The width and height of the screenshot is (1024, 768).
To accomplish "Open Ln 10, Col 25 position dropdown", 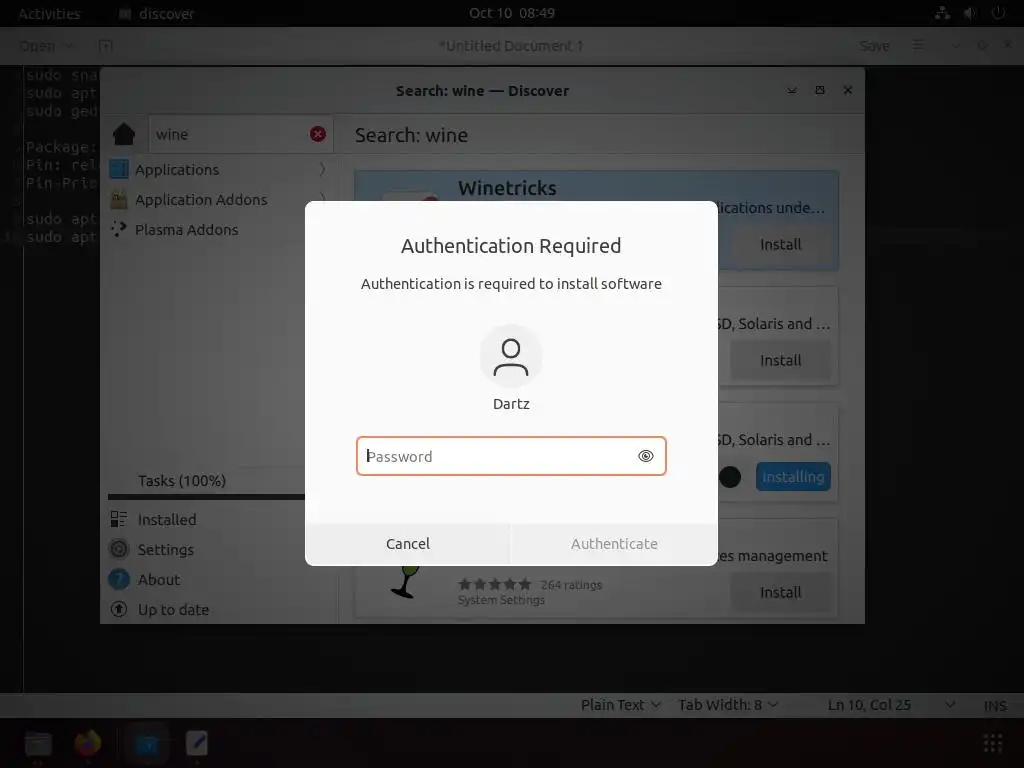I will (x=891, y=705).
